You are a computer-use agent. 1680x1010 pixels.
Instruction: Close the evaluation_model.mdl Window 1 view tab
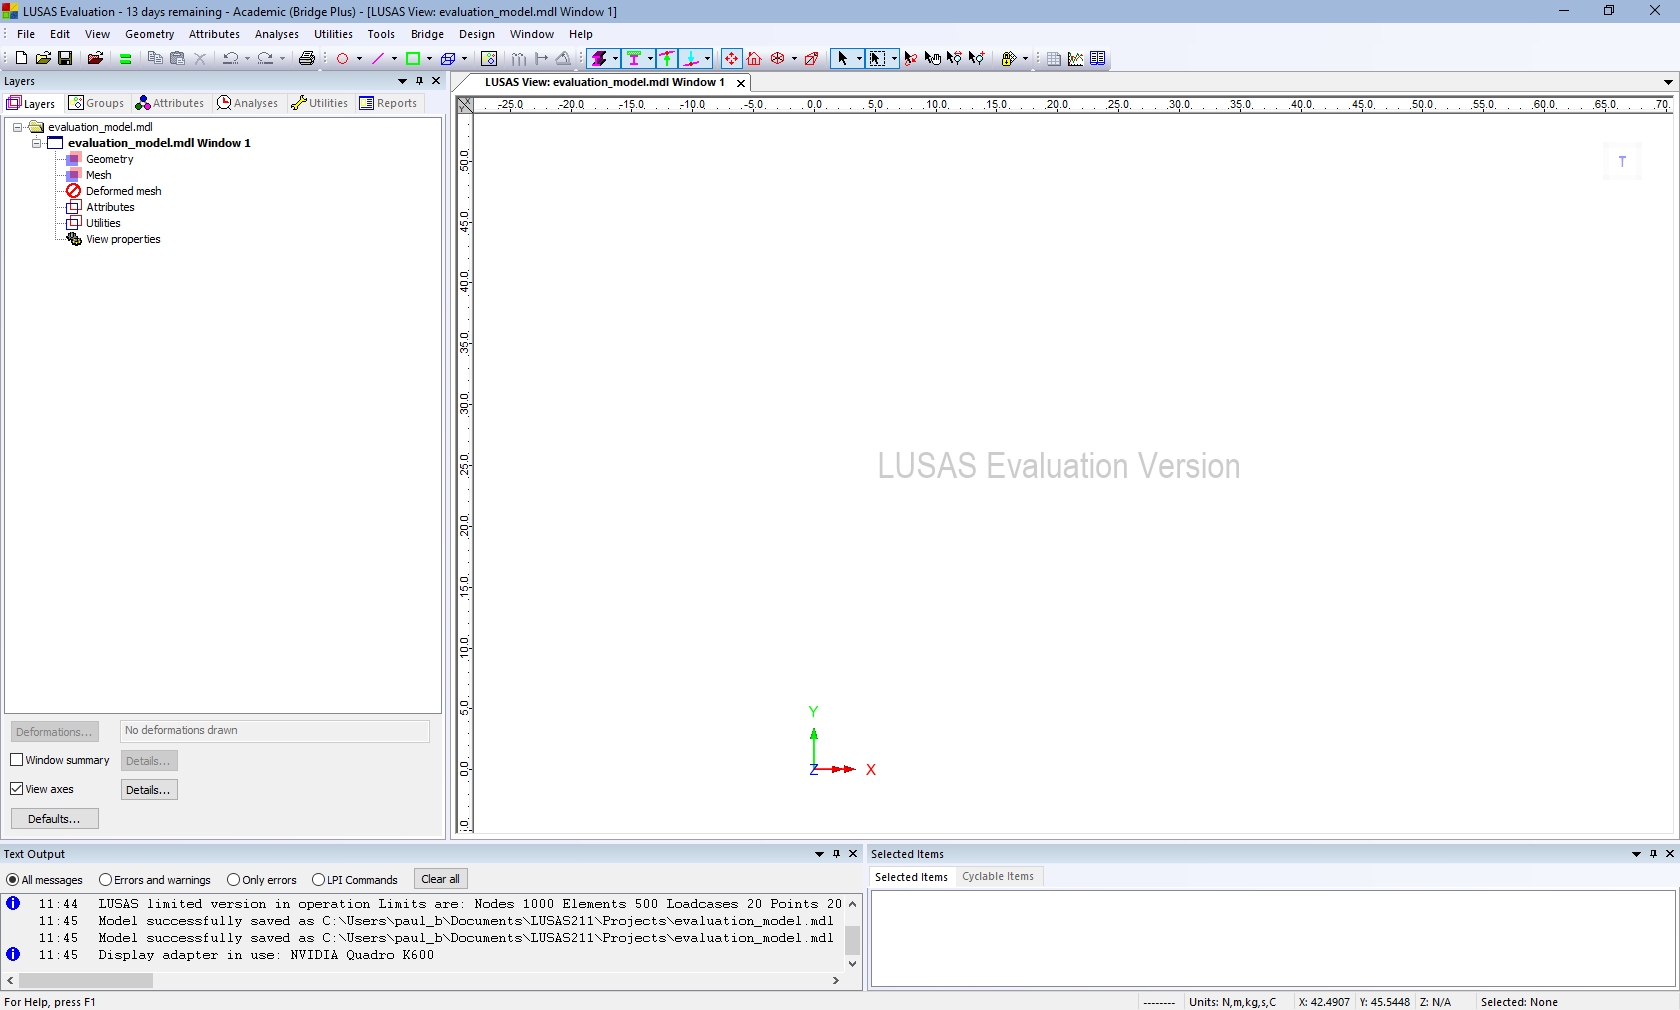(x=741, y=83)
